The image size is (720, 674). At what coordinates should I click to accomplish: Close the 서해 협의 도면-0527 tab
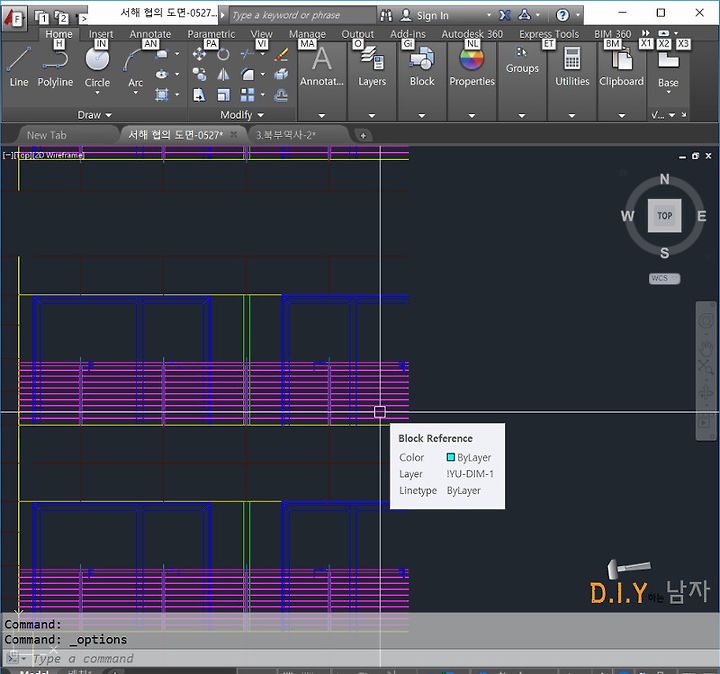click(x=234, y=135)
